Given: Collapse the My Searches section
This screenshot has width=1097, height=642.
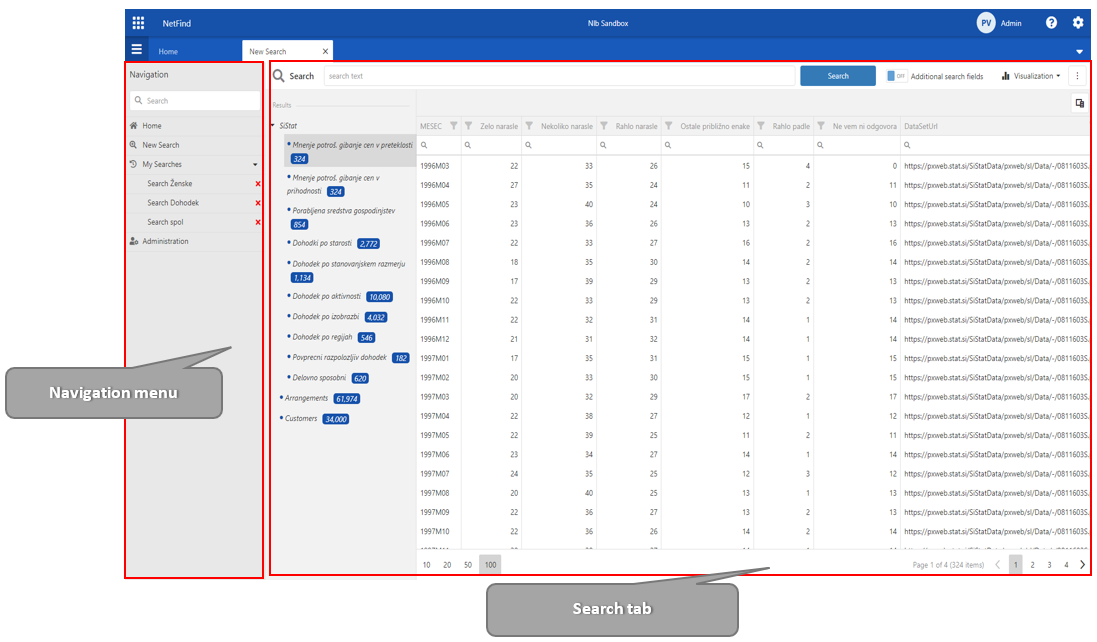Looking at the screenshot, I should coord(255,164).
